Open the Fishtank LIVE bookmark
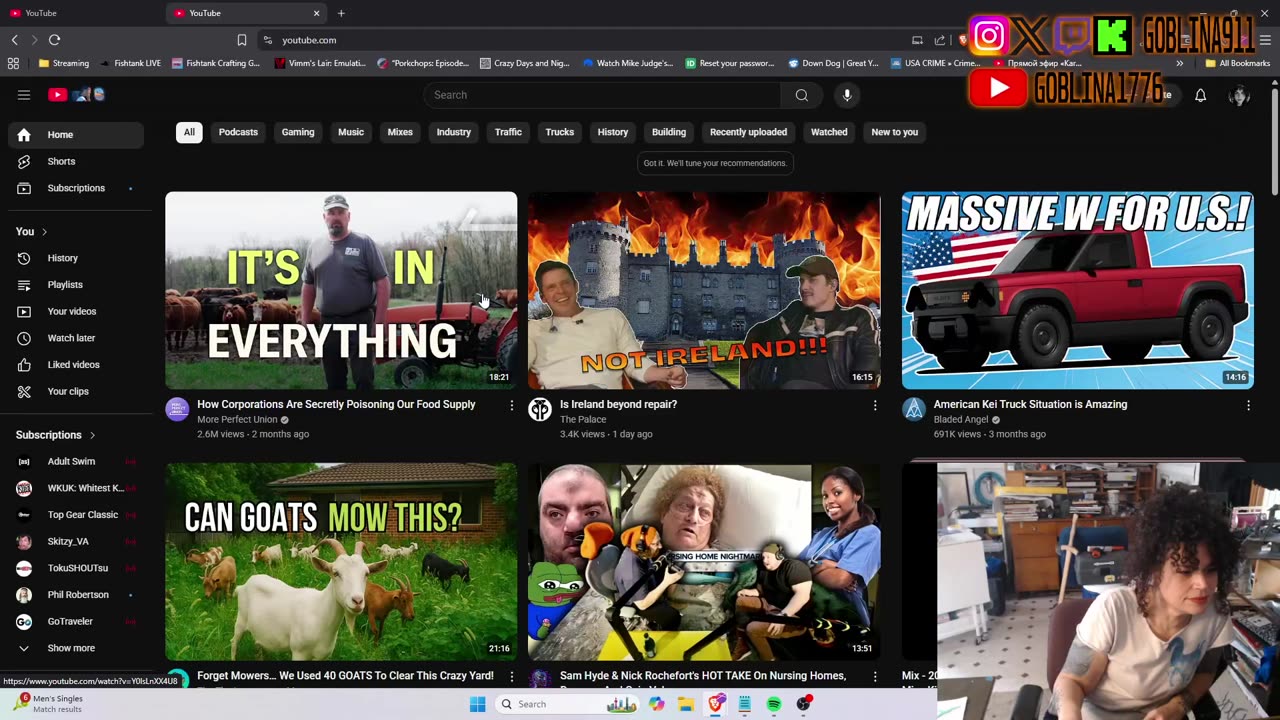1280x720 pixels. click(130, 63)
